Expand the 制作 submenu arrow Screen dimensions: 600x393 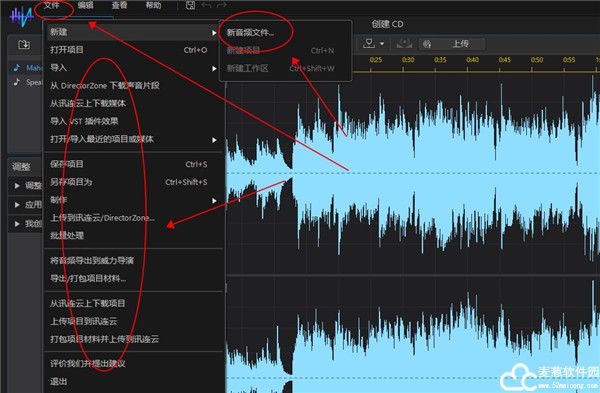coord(214,201)
